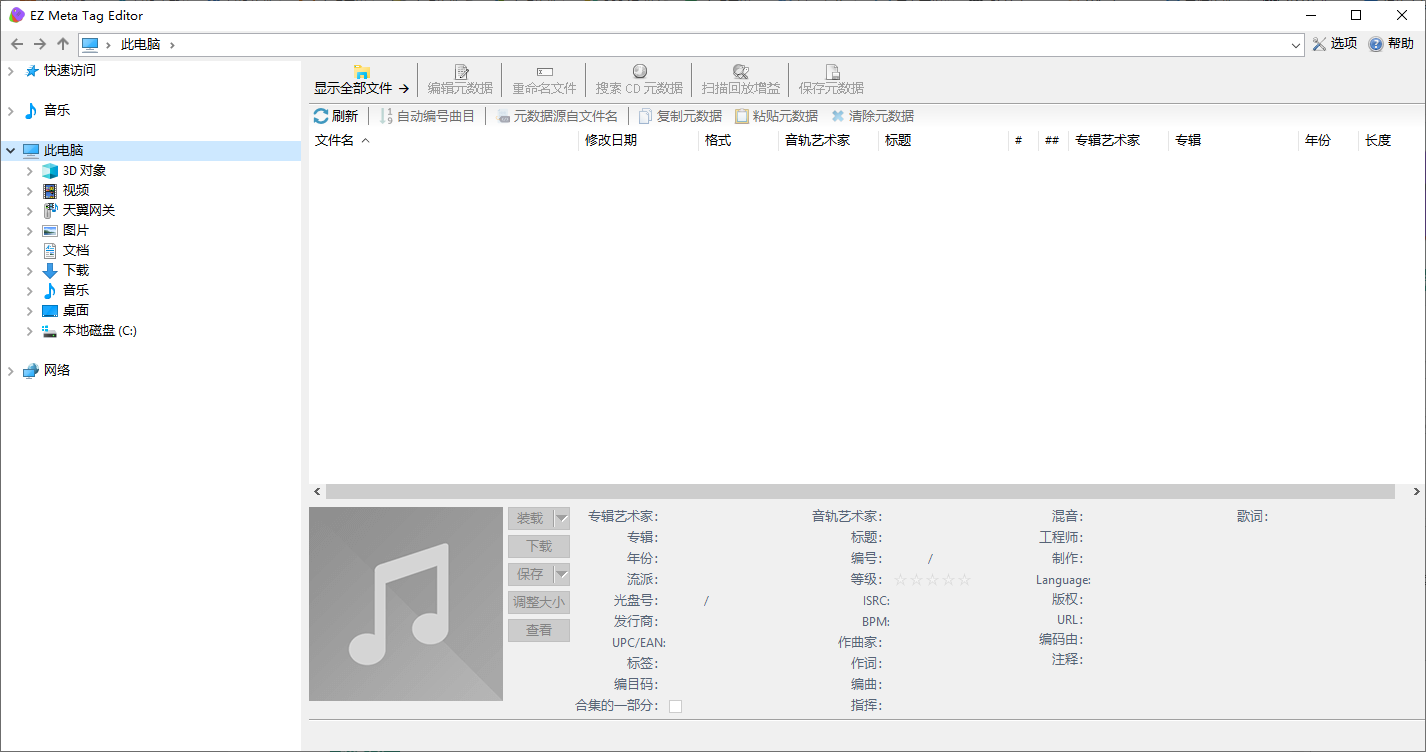1426x752 pixels.
Task: Expand the 视频 node
Action: [x=30, y=191]
